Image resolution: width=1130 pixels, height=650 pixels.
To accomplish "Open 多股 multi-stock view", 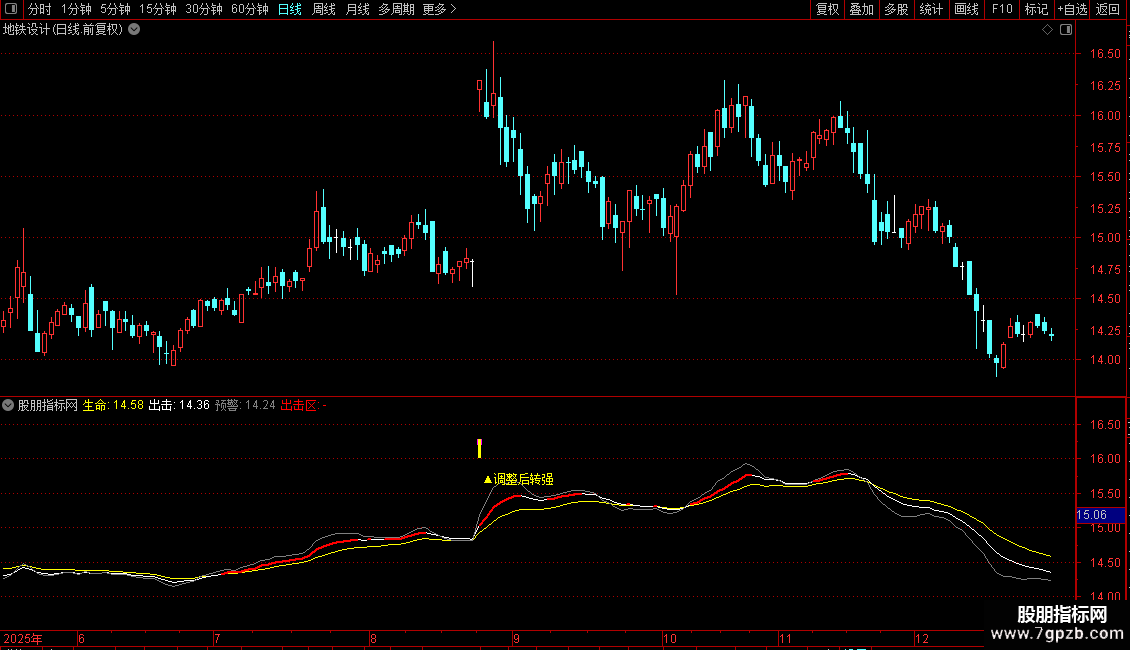I will pos(896,9).
